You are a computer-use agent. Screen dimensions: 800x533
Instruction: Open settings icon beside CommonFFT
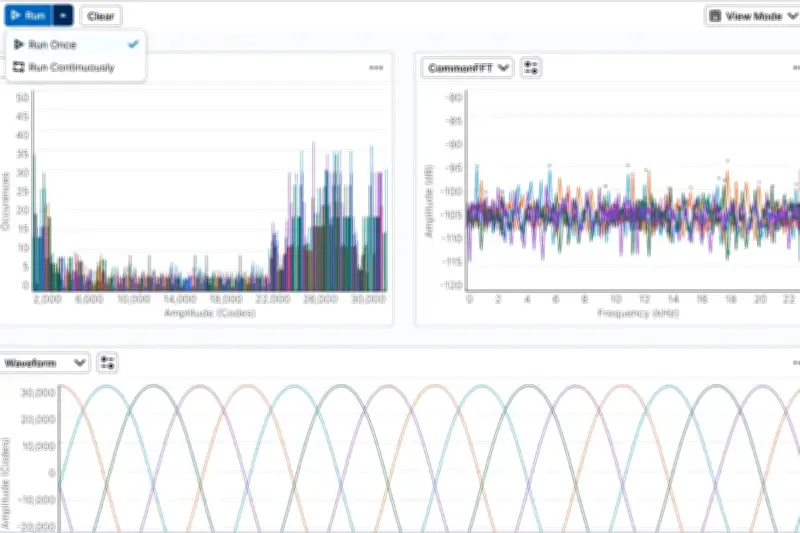click(x=531, y=68)
